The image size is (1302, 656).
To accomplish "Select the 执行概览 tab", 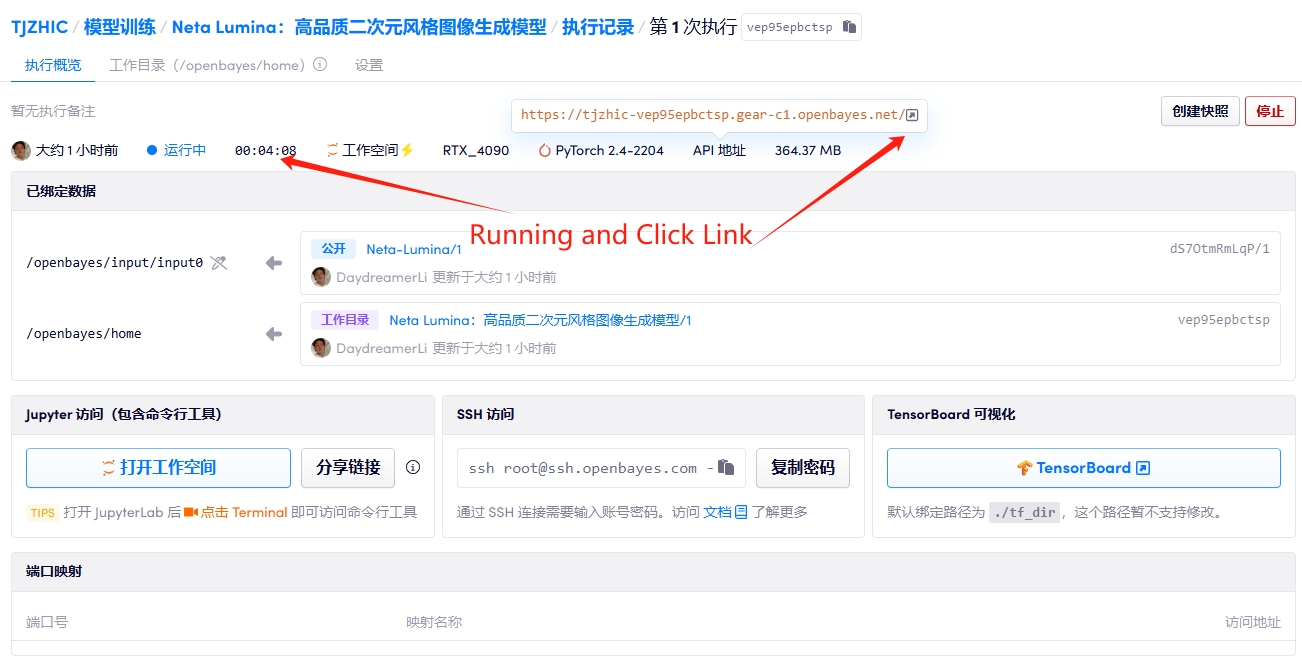I will [x=53, y=65].
